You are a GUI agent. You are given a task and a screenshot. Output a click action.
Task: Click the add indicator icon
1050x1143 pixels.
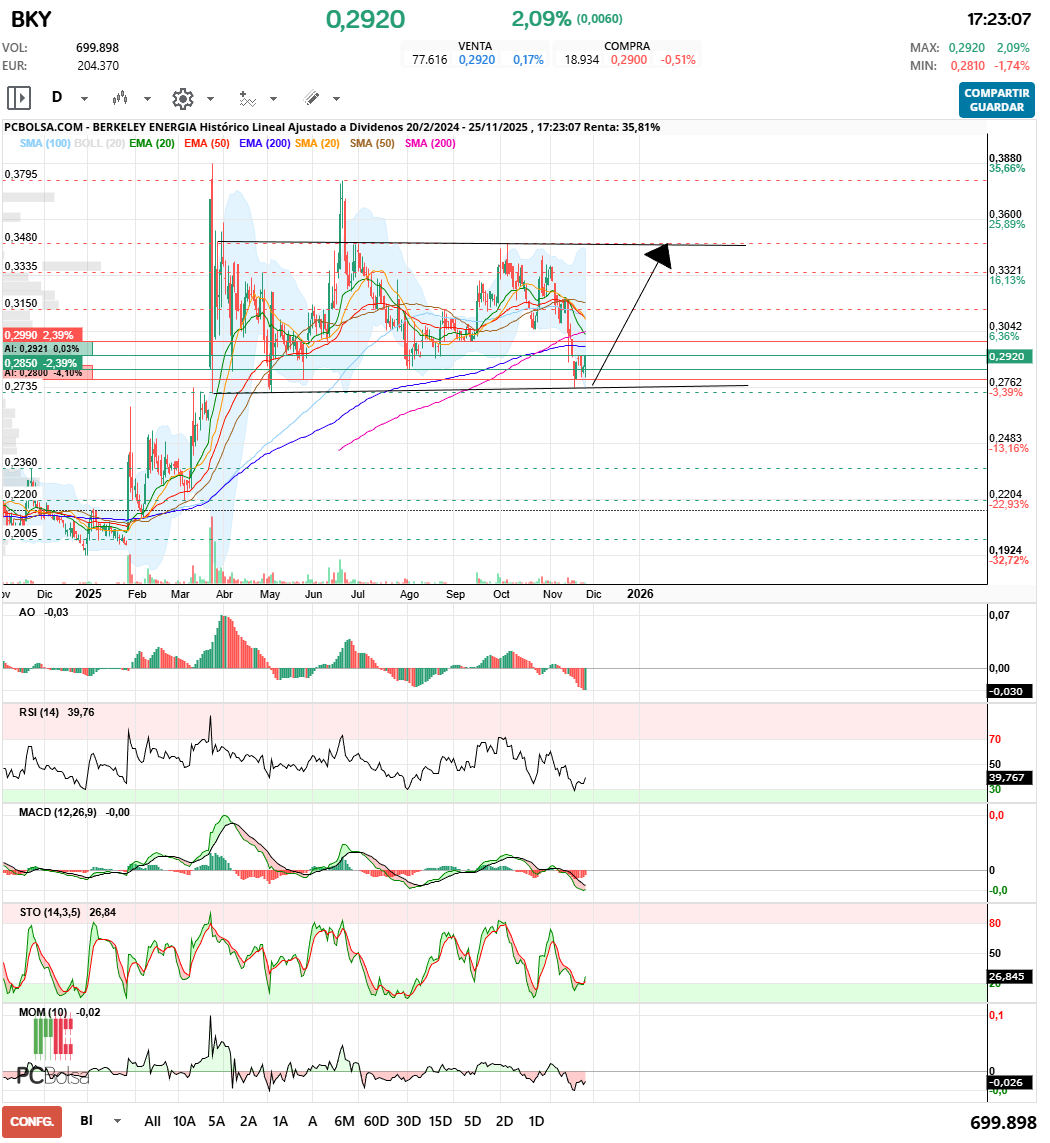pyautogui.click(x=247, y=98)
